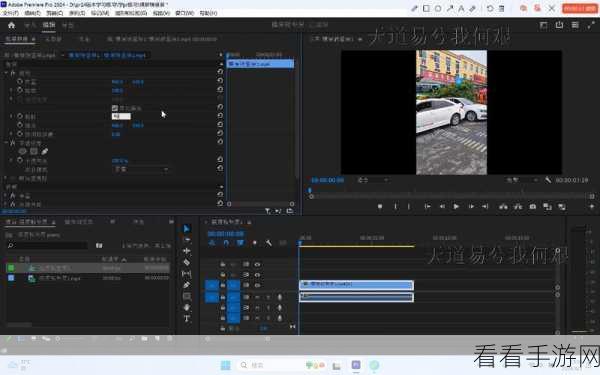This screenshot has height=375, width=600.
Task: Reset the Position parameter
Action: pyautogui.click(x=220, y=80)
